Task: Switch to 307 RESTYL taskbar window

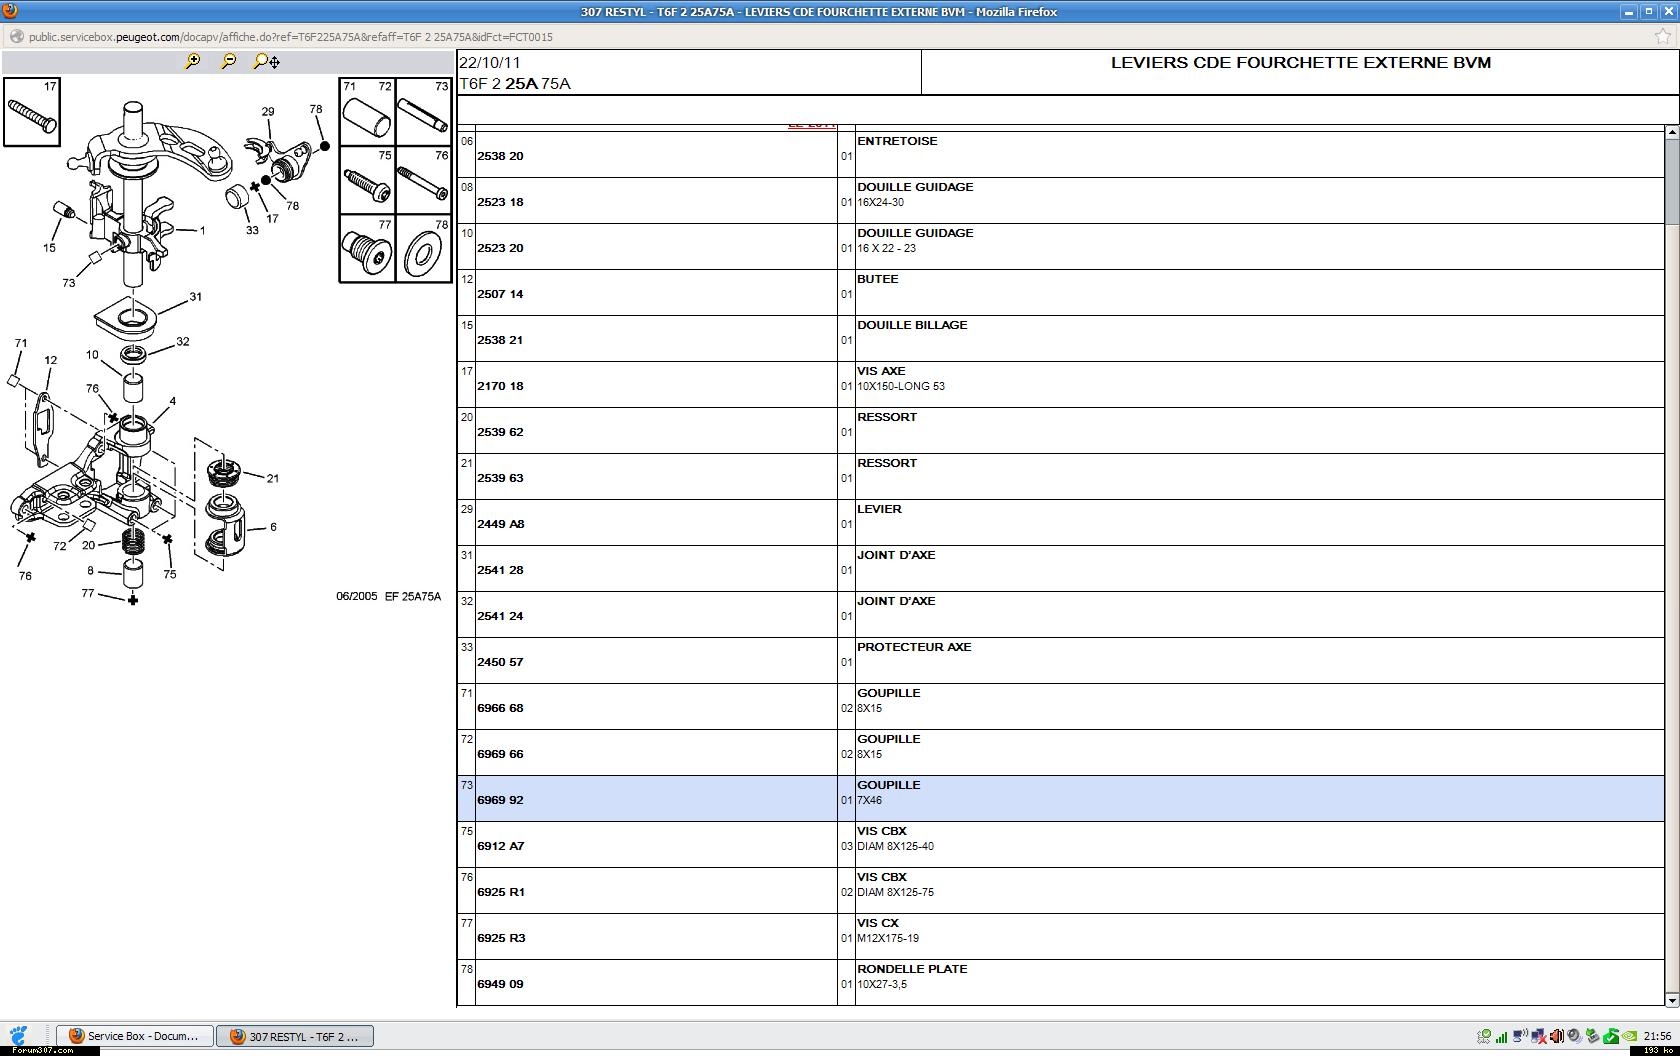Action: pos(296,1036)
